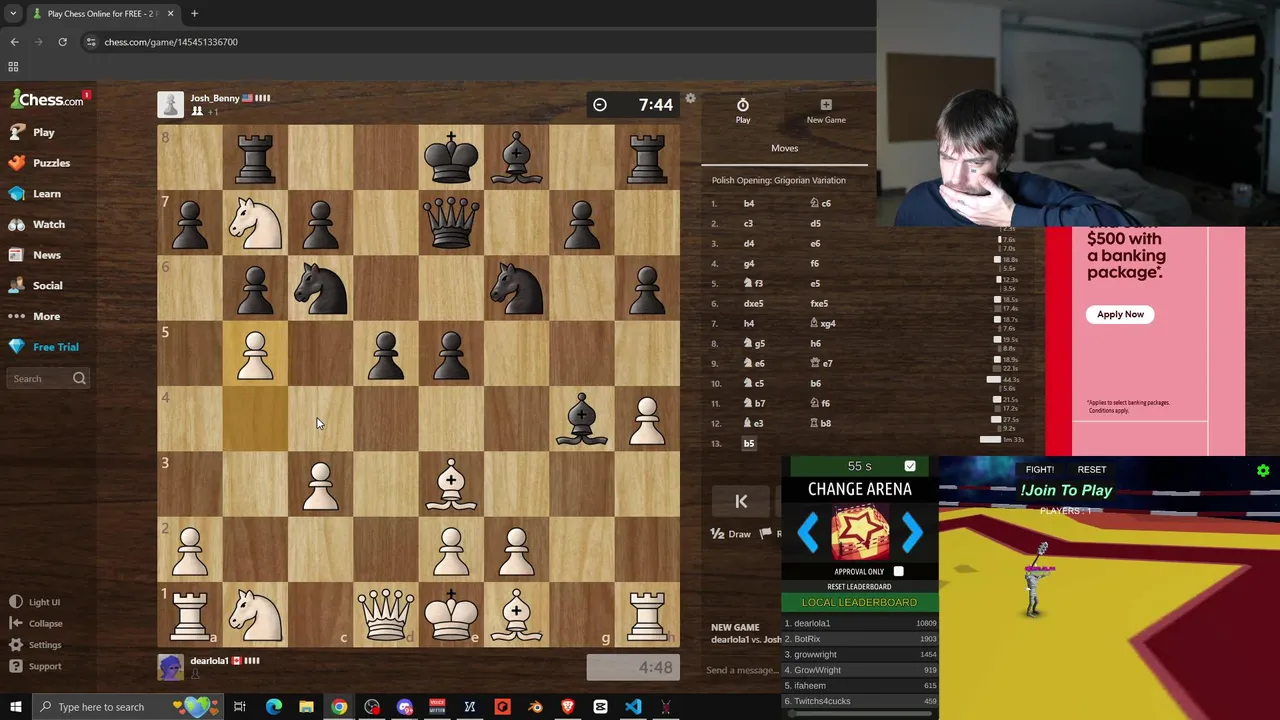Open Microsoft Edge from the taskbar
Viewport: 1280px width, 720px height.
point(273,707)
